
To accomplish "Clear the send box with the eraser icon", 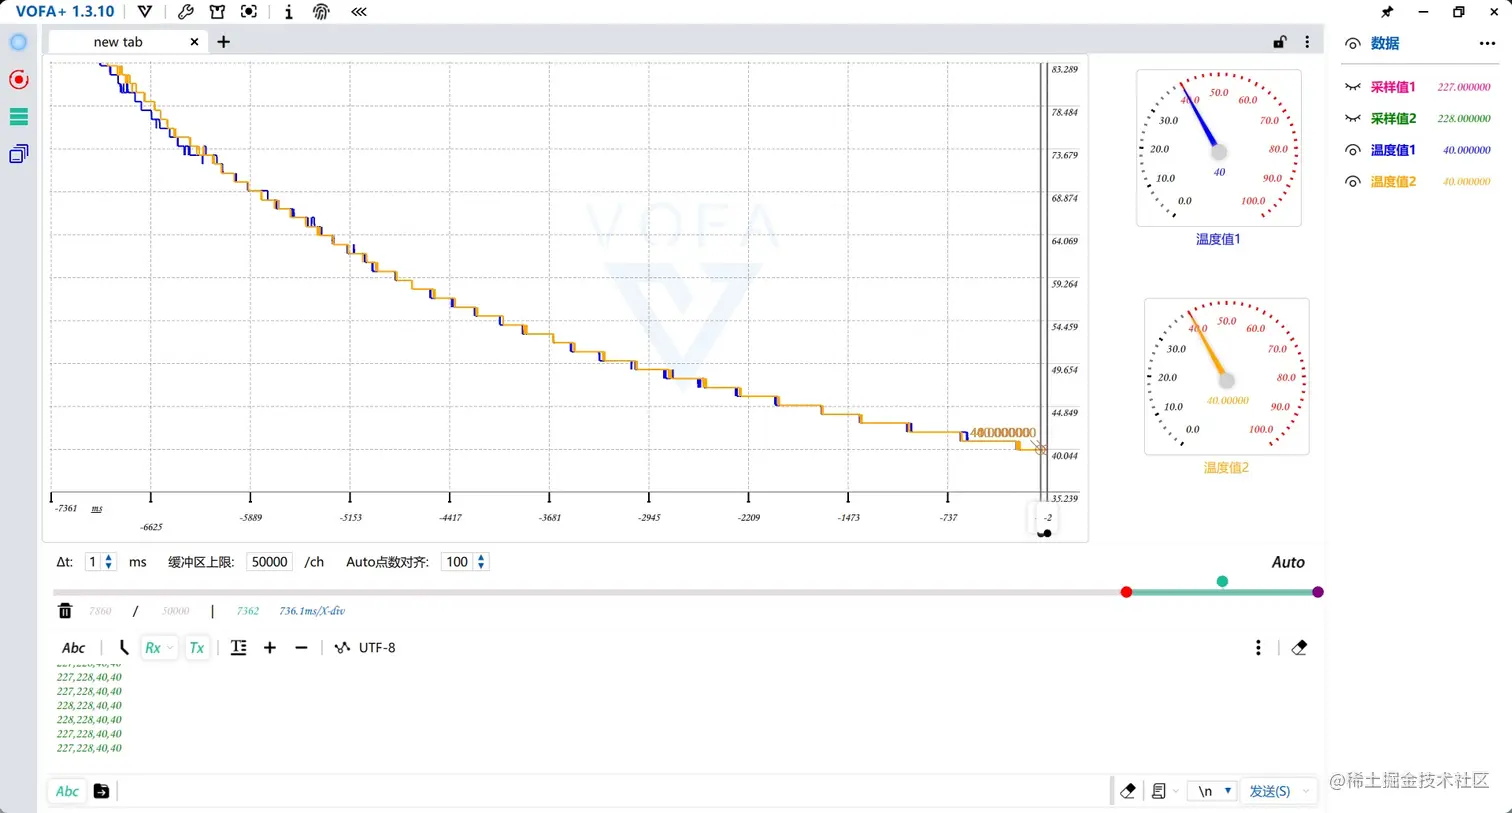I will coord(1128,791).
